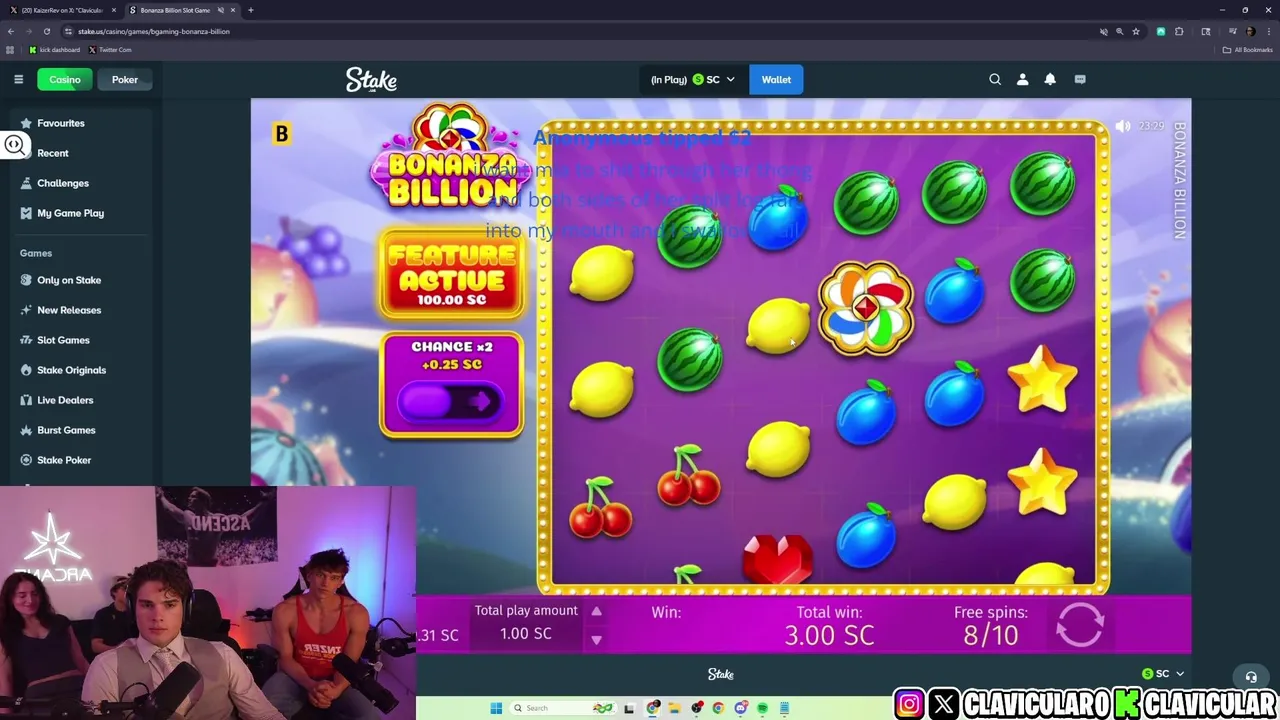Open the kick dashboard bookmark
The height and width of the screenshot is (720, 1280).
coord(55,49)
